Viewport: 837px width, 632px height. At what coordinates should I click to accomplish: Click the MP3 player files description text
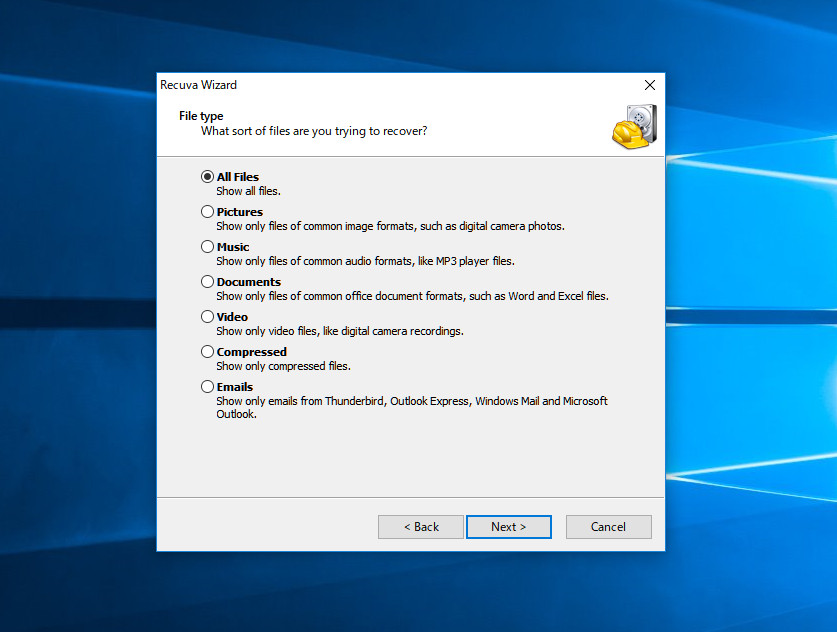tap(366, 261)
